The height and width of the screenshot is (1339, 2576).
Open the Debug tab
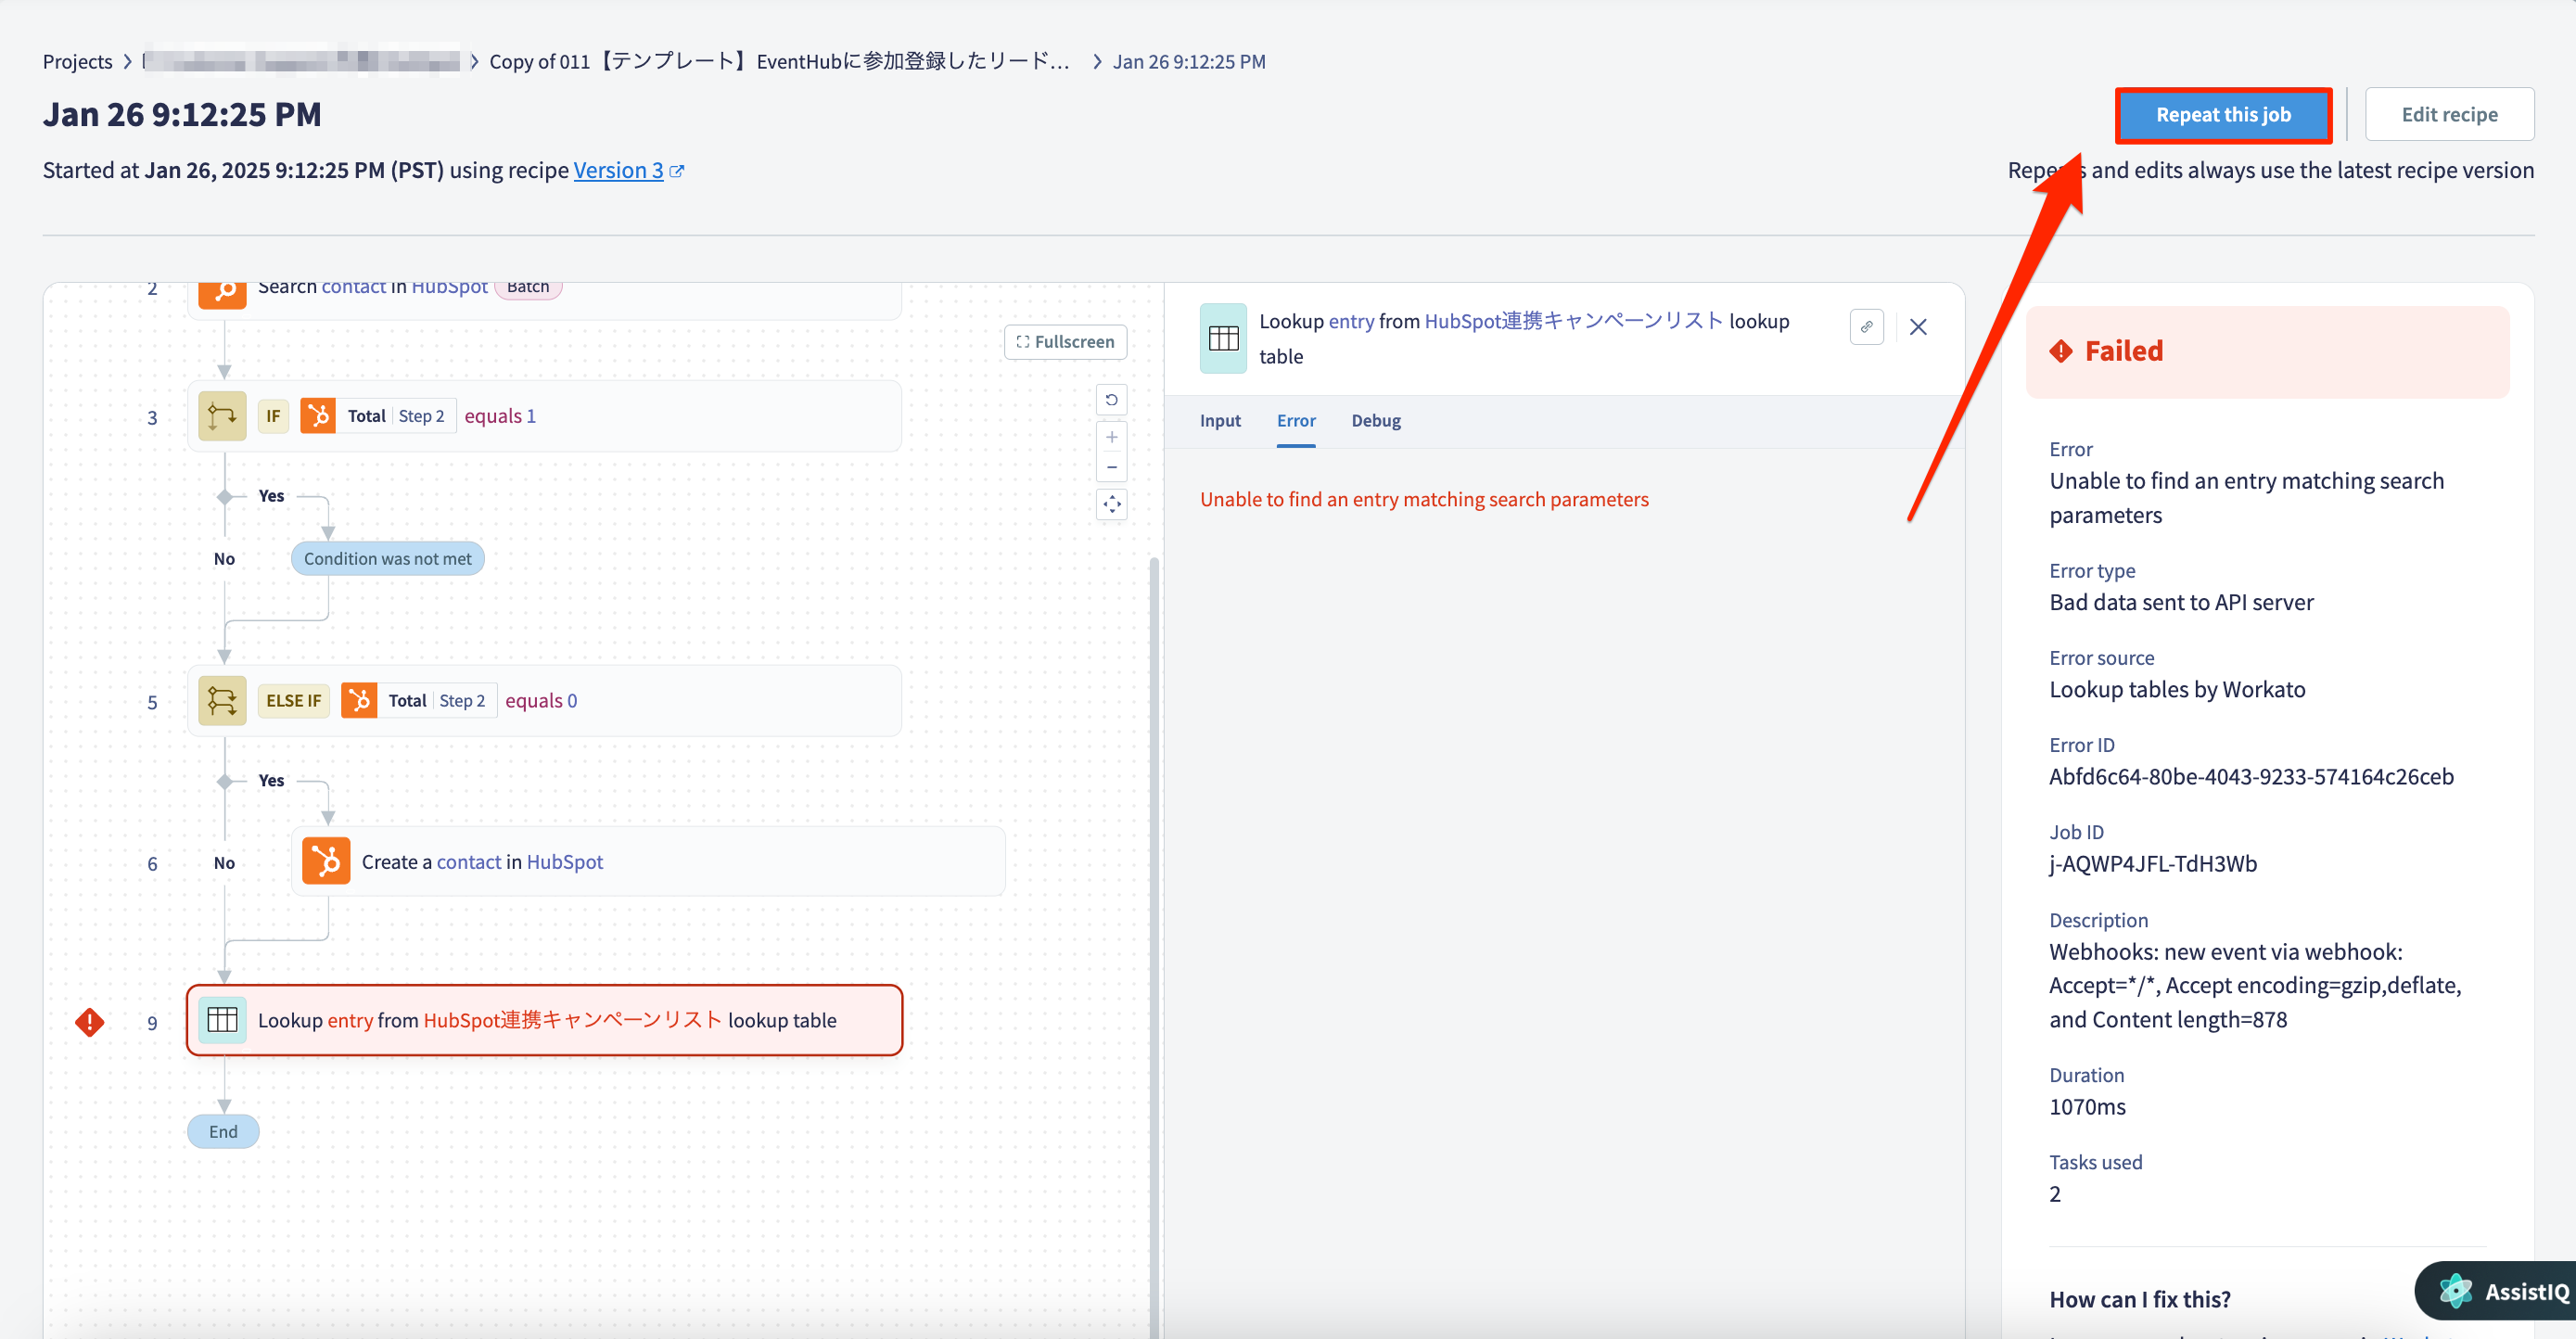coord(1375,421)
